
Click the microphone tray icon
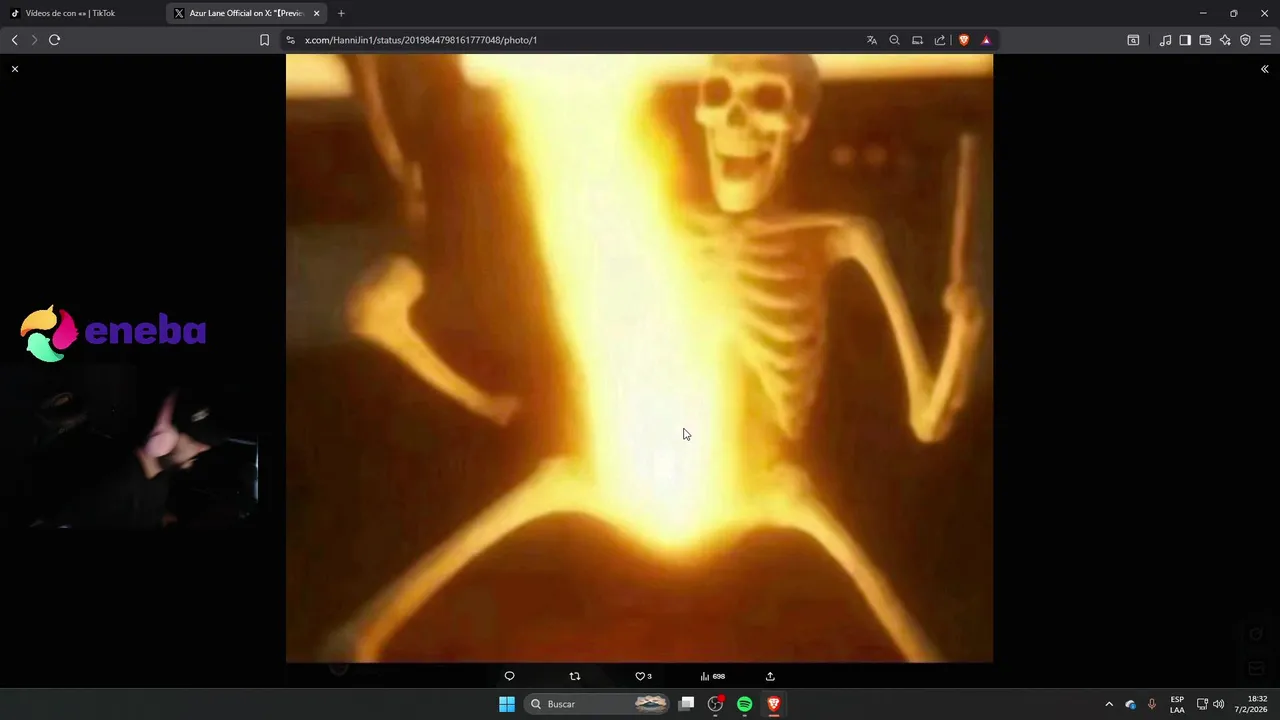pos(1152,704)
